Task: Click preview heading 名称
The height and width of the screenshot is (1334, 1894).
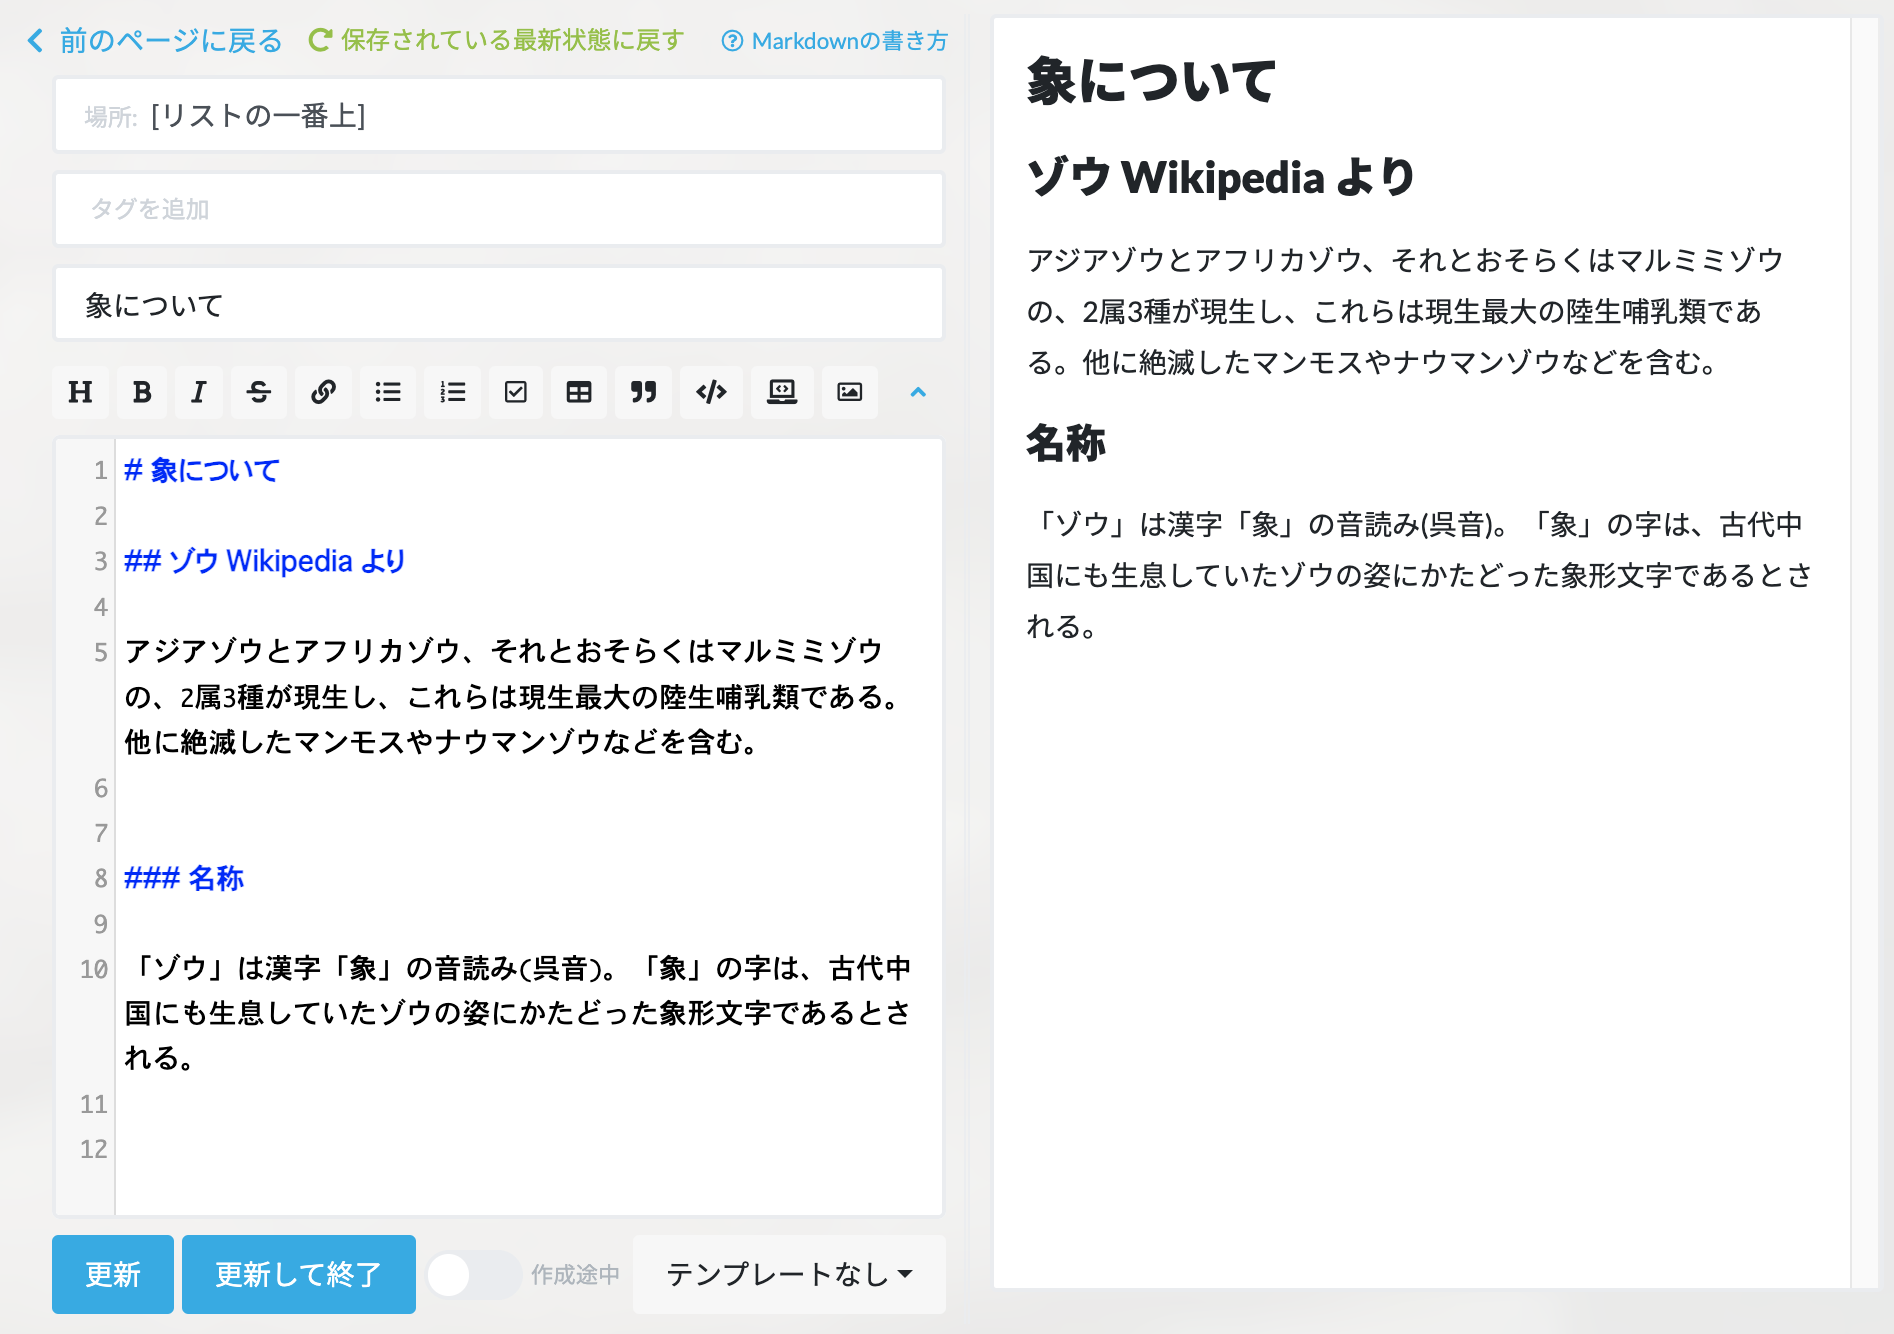Action: 1066,442
